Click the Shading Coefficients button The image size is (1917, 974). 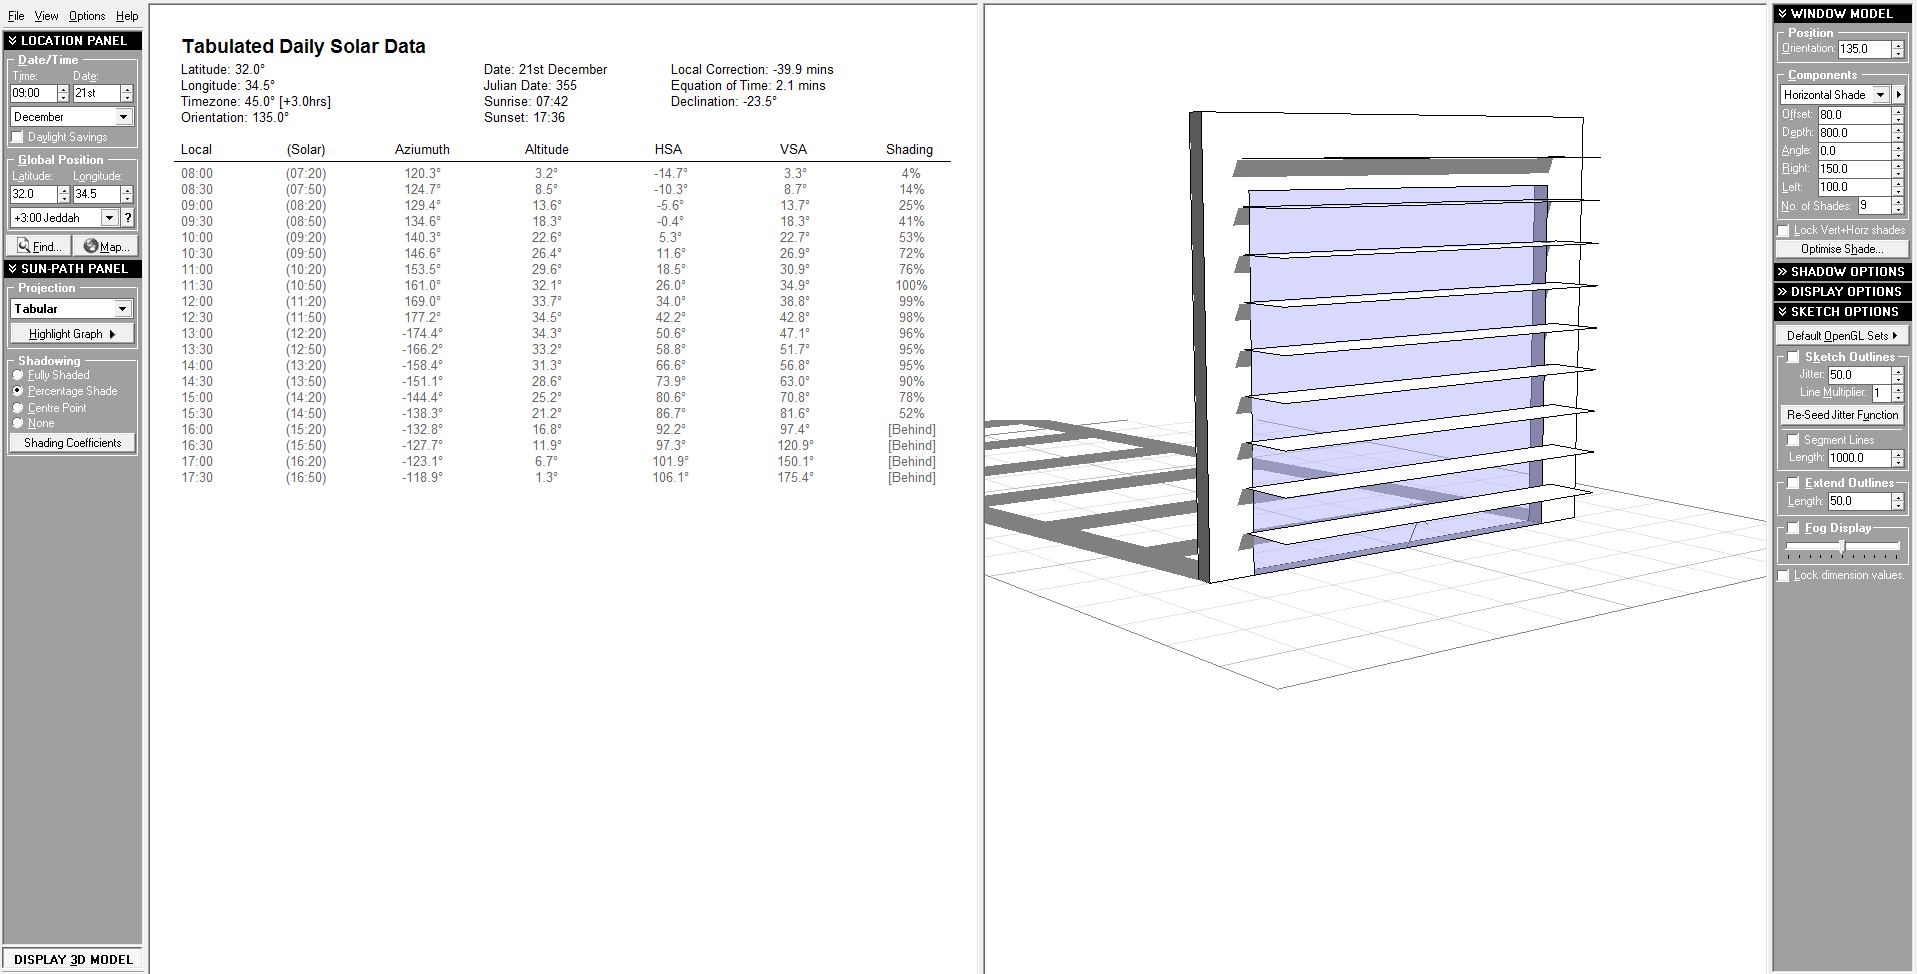point(72,443)
